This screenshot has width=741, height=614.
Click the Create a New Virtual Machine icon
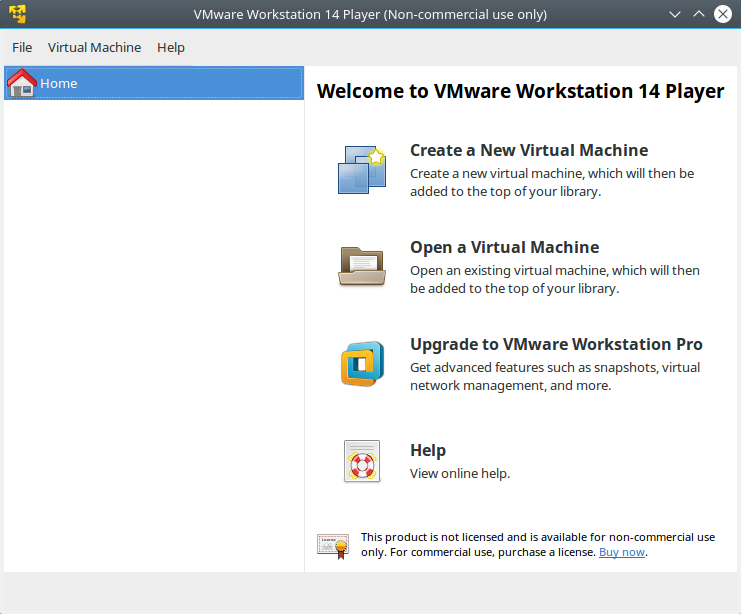(362, 170)
